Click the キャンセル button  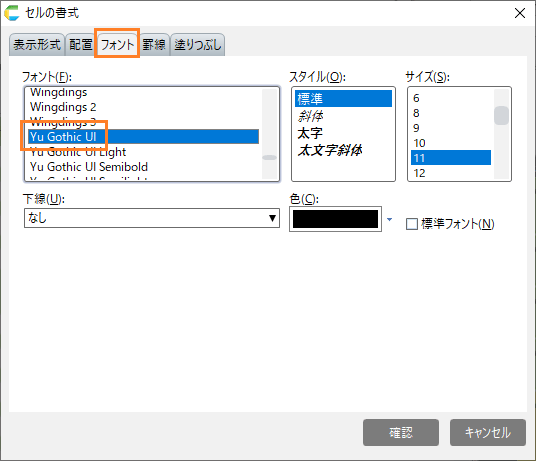tap(488, 433)
